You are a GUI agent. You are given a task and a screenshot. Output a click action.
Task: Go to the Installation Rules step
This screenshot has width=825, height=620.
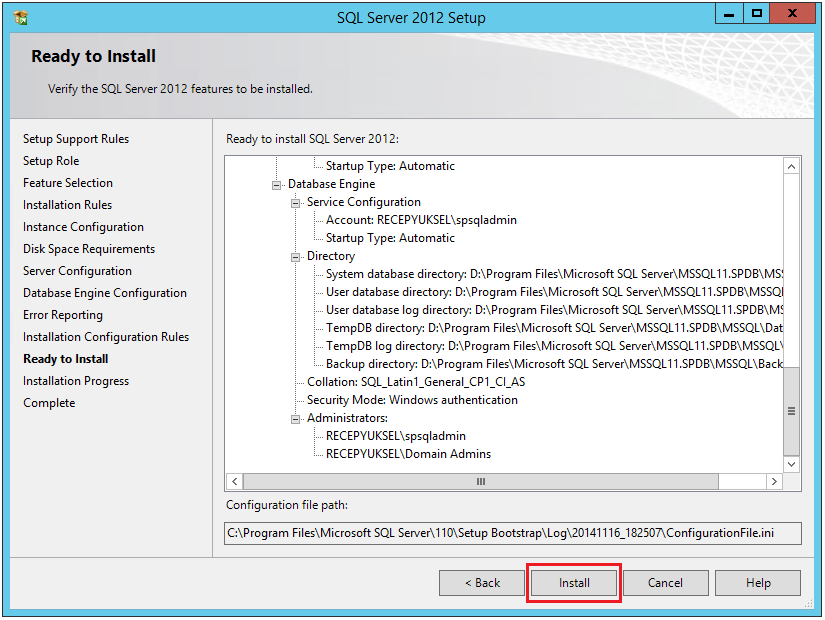(67, 205)
